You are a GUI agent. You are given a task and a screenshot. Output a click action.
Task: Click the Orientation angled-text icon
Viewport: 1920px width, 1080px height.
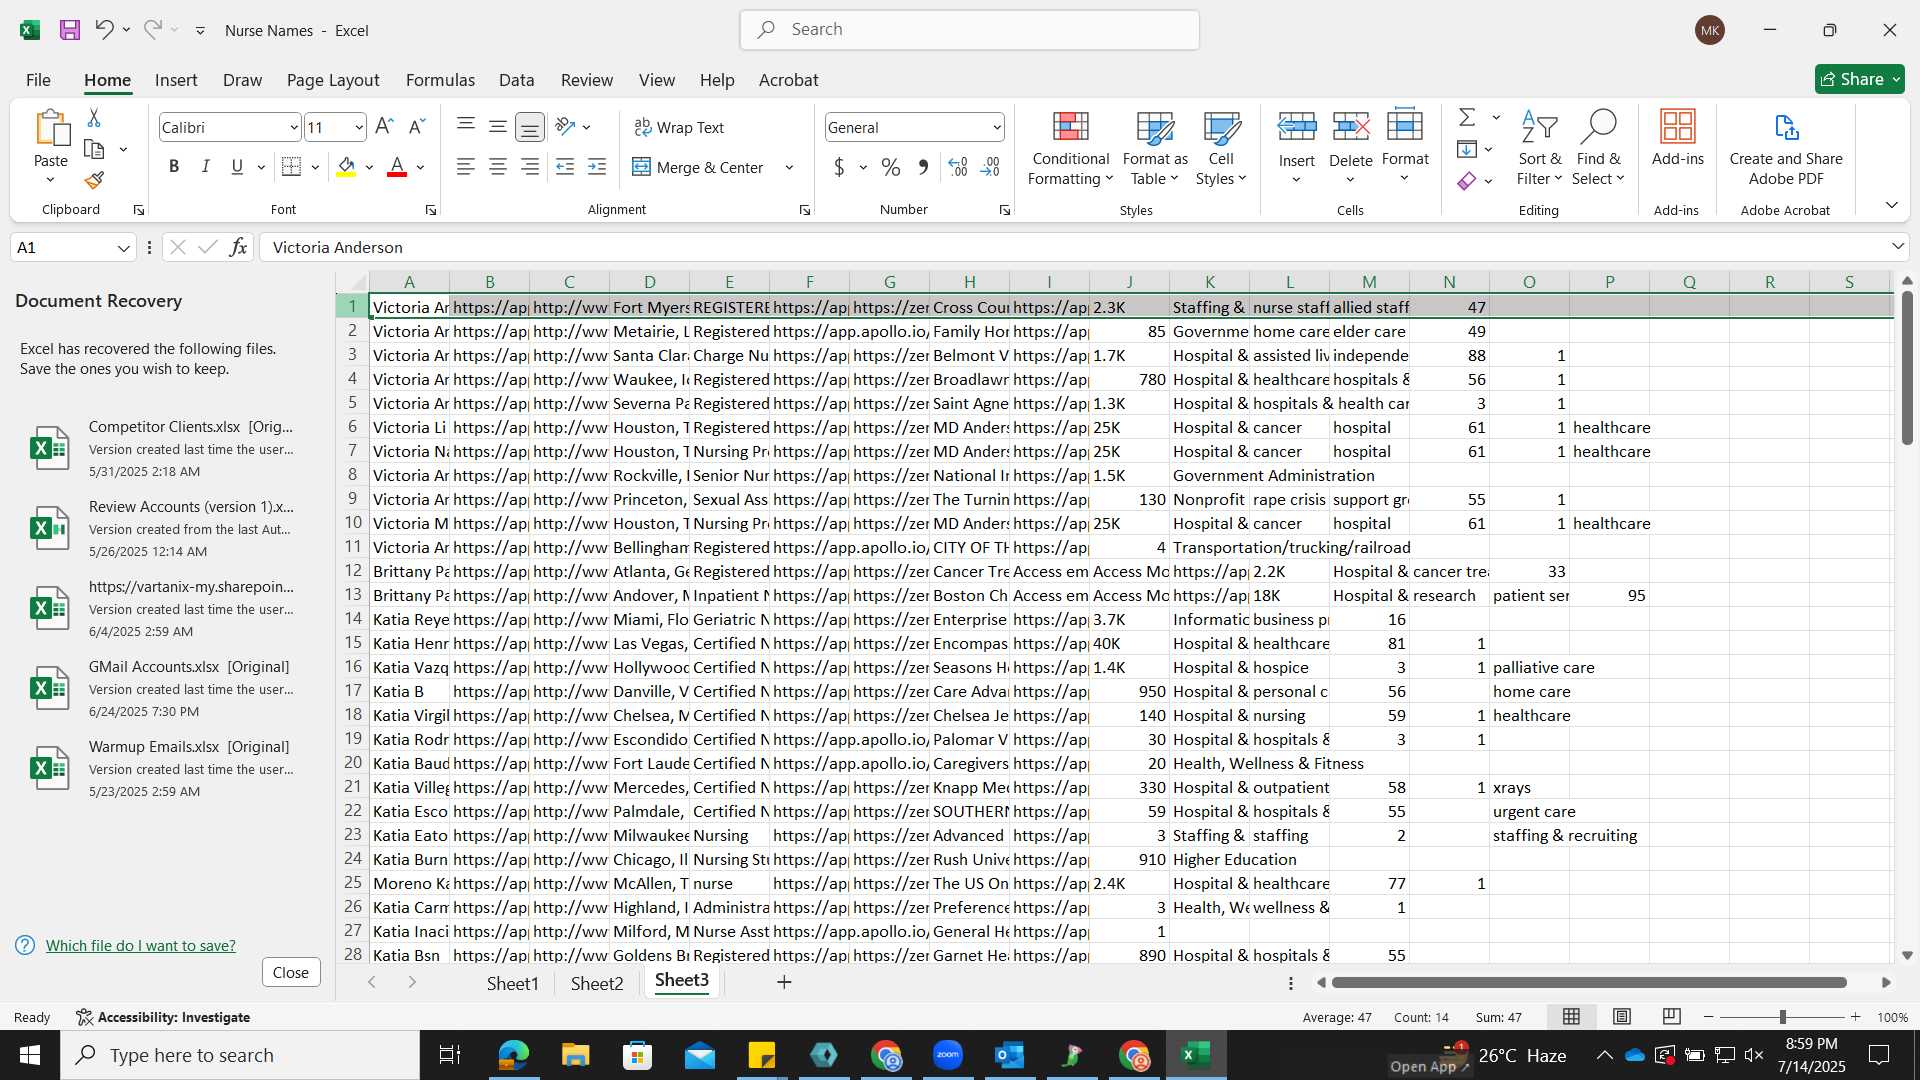pos(566,127)
